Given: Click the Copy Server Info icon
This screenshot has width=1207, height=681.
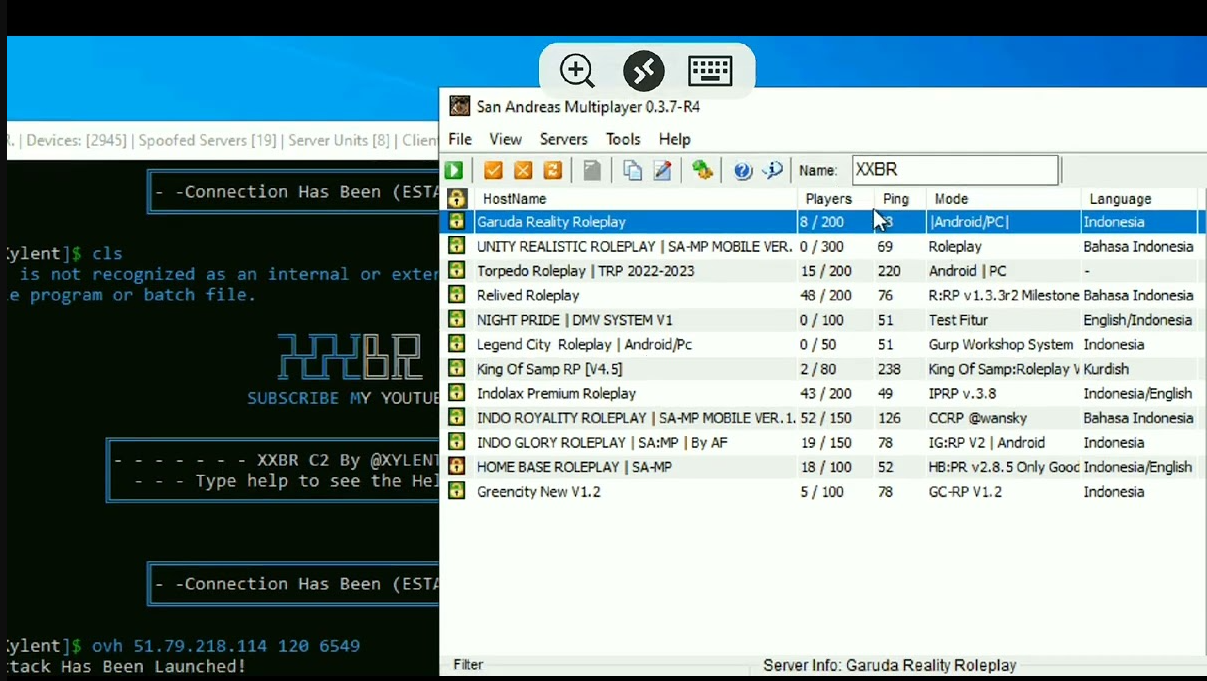Looking at the screenshot, I should click(632, 171).
